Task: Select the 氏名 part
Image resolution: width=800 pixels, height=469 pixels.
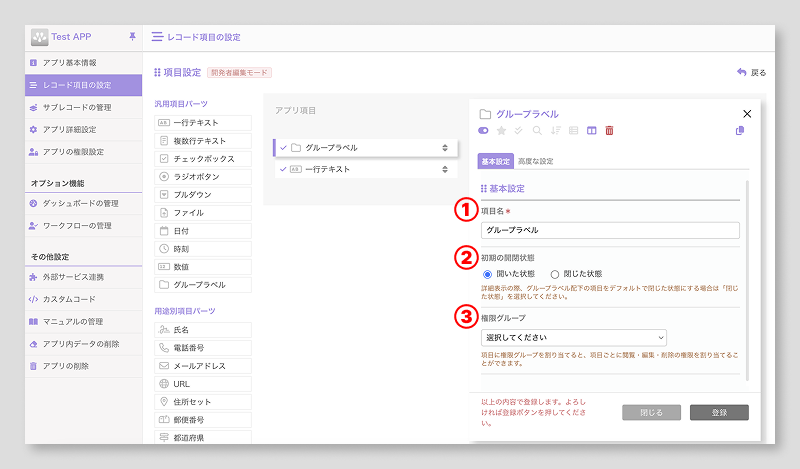Action: tap(203, 330)
